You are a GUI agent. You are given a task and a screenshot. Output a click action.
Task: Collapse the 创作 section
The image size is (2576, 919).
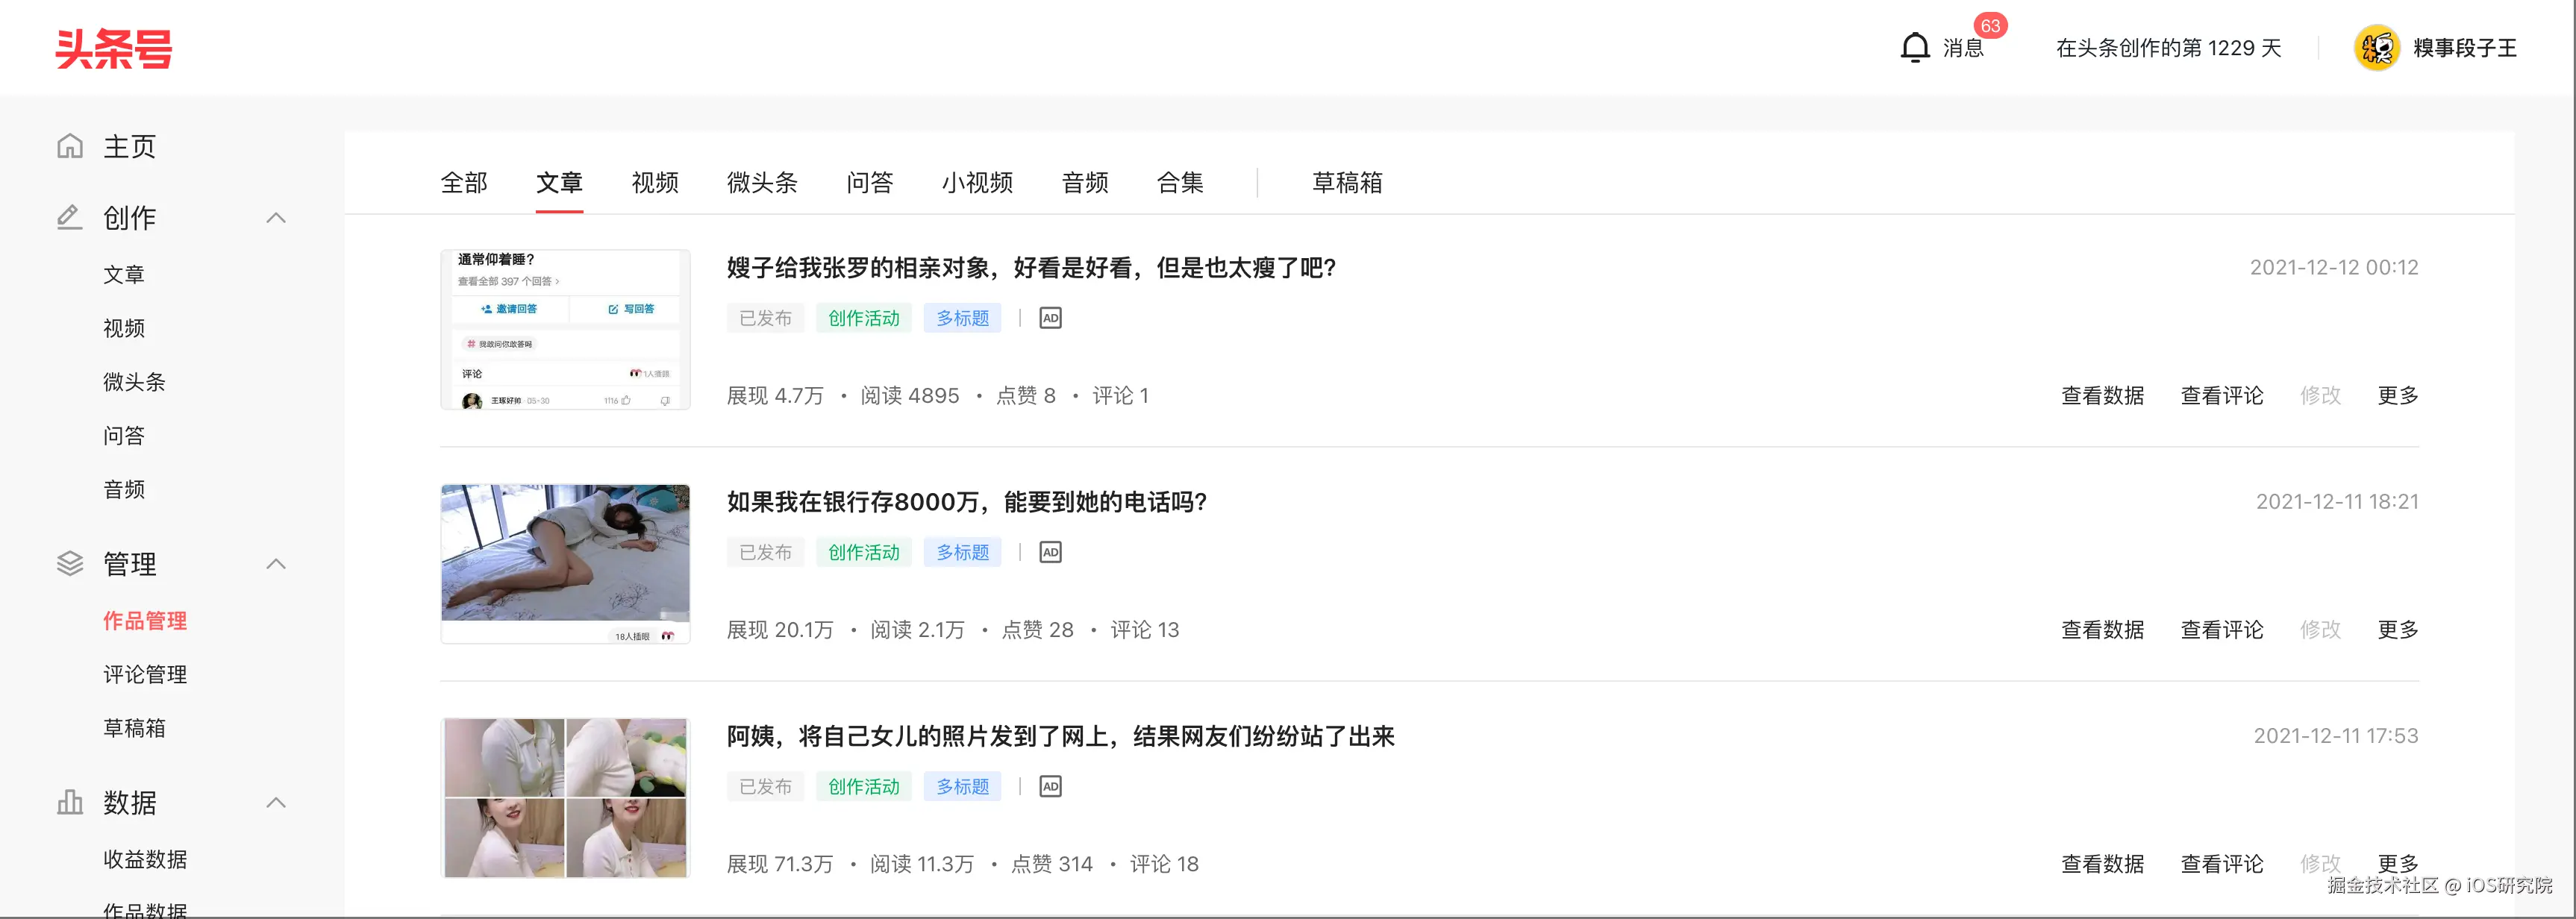(x=276, y=217)
